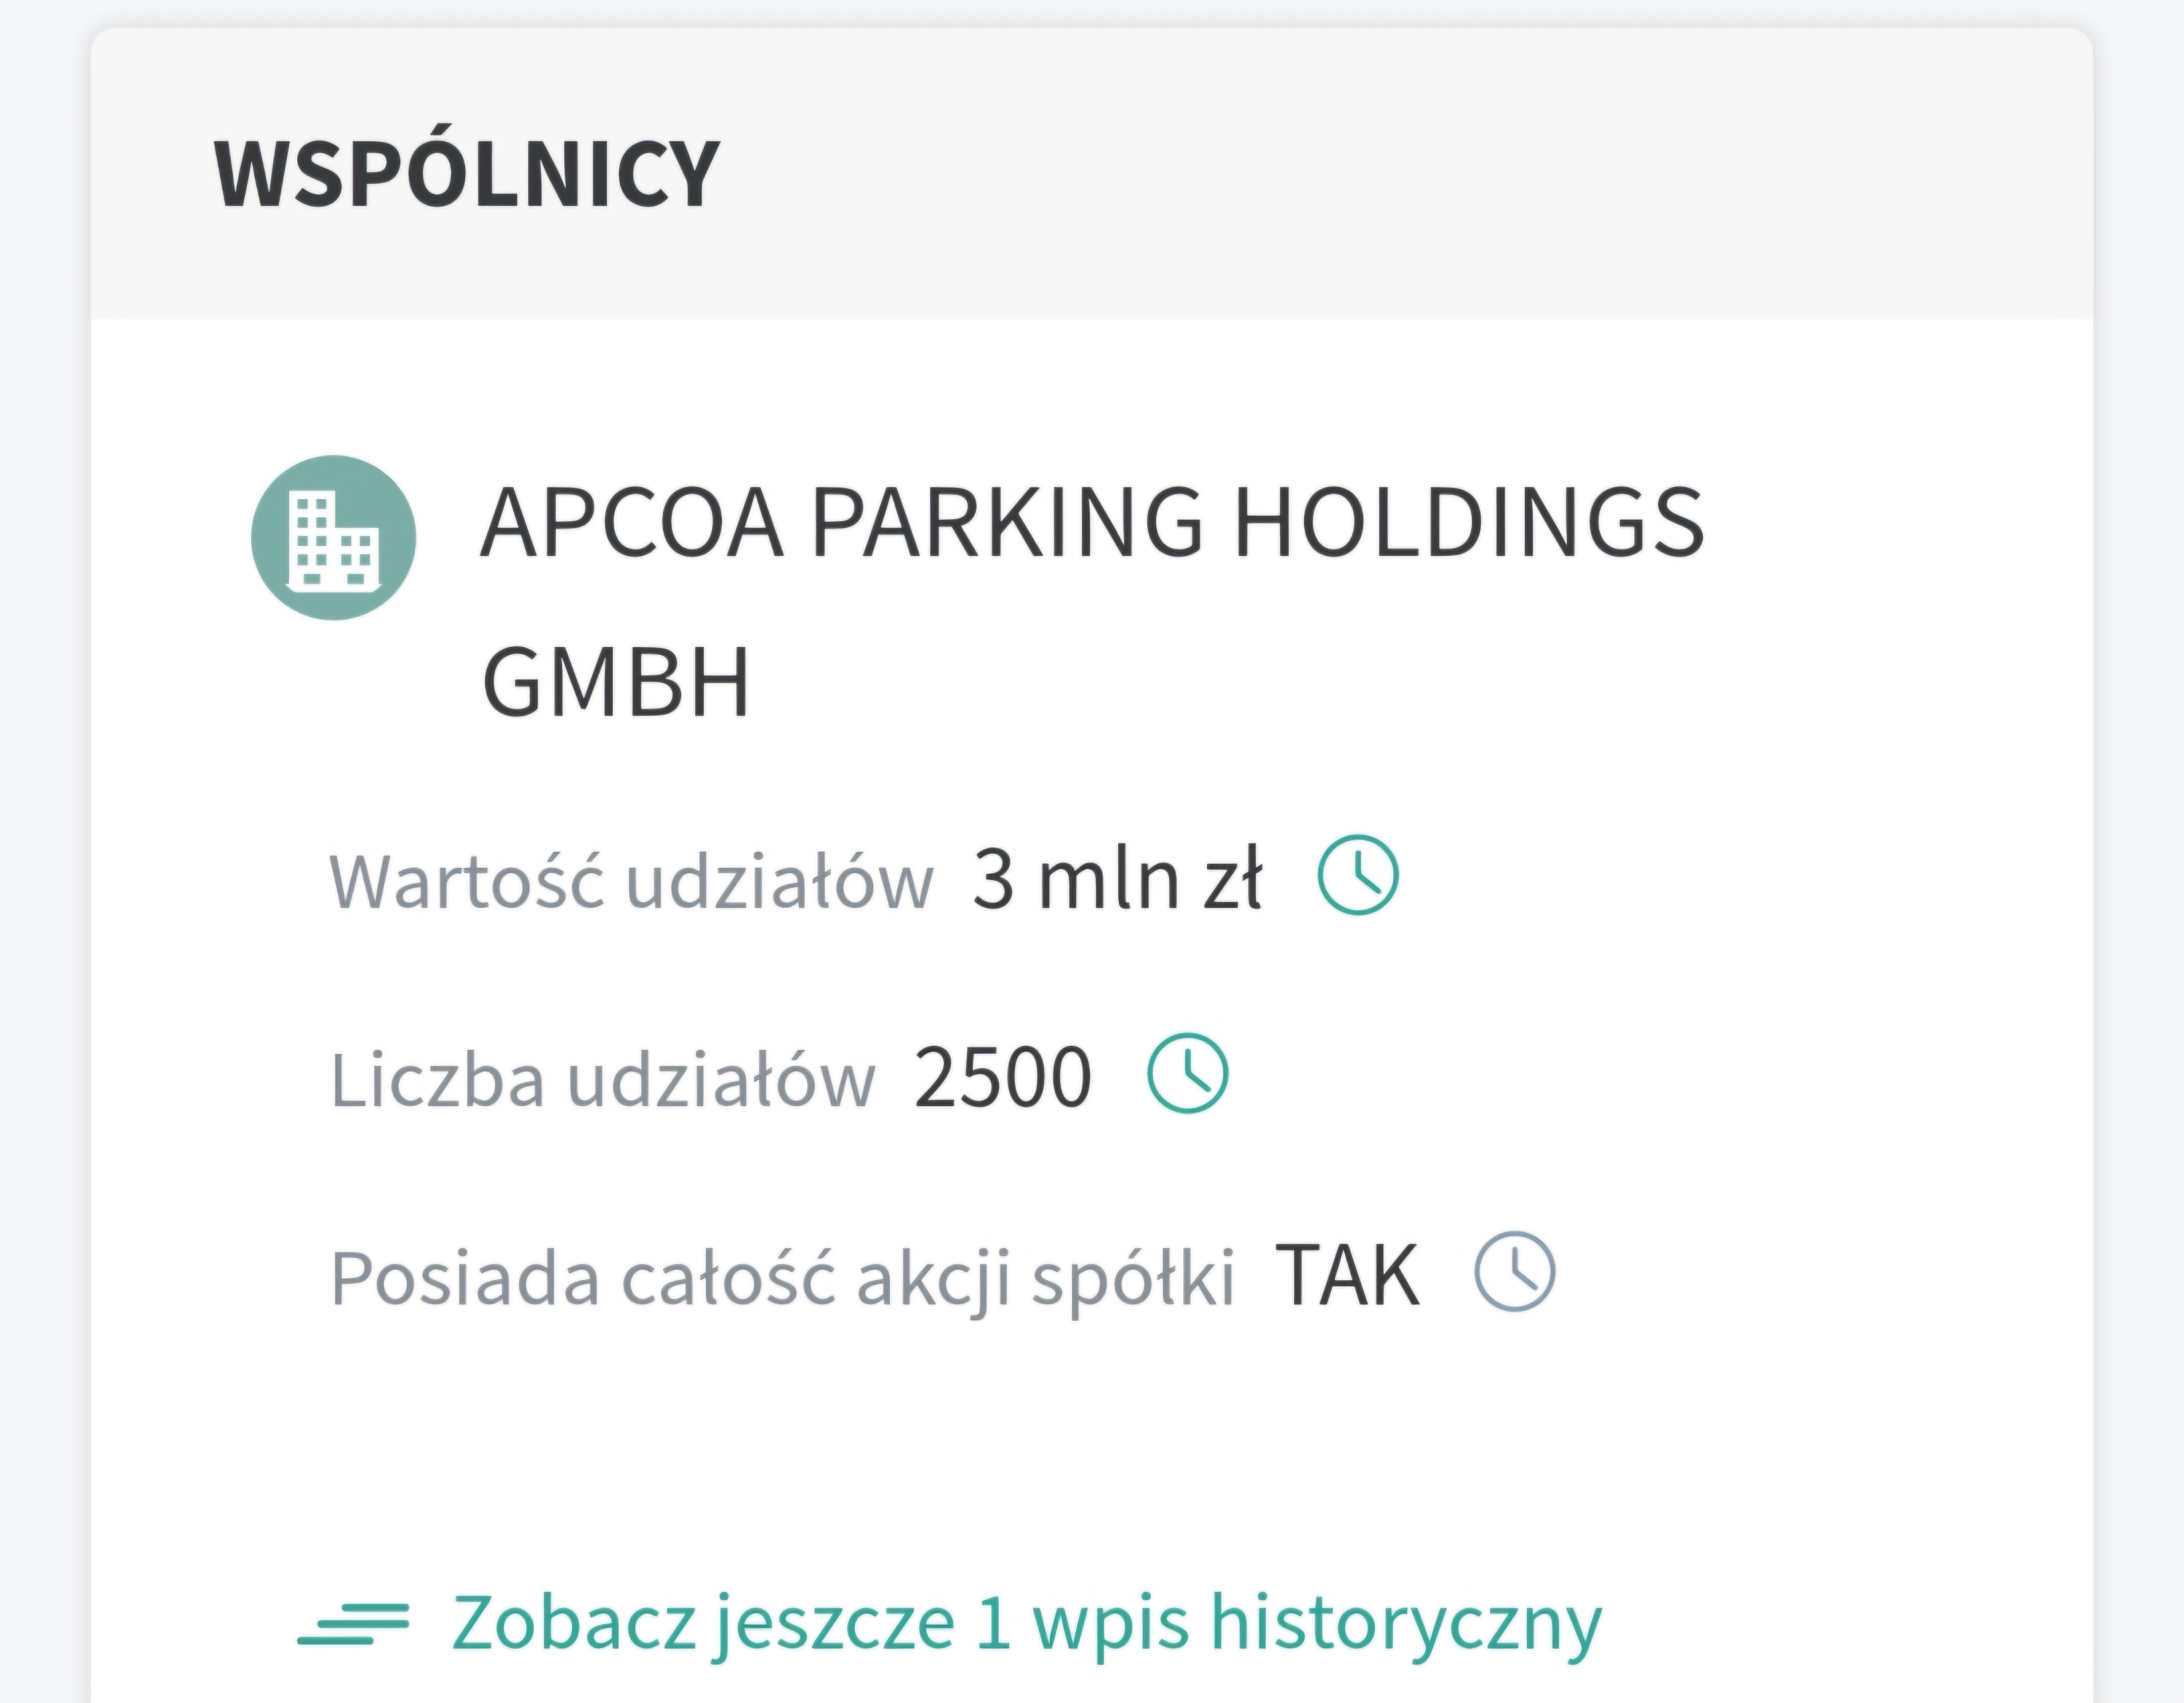Click the word HOLDINGS in shareholder name
The height and width of the screenshot is (1703, 2184).
coord(1468,522)
